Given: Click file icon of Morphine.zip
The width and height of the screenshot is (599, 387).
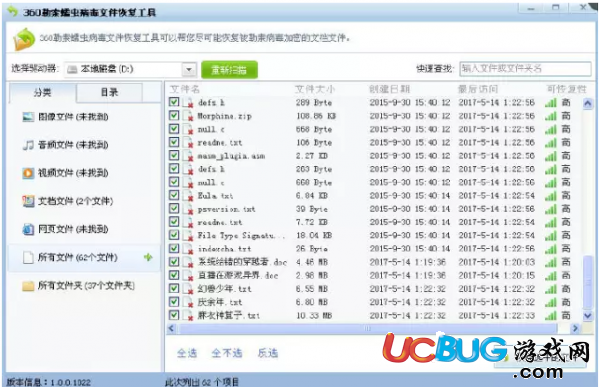Looking at the screenshot, I should tap(188, 116).
